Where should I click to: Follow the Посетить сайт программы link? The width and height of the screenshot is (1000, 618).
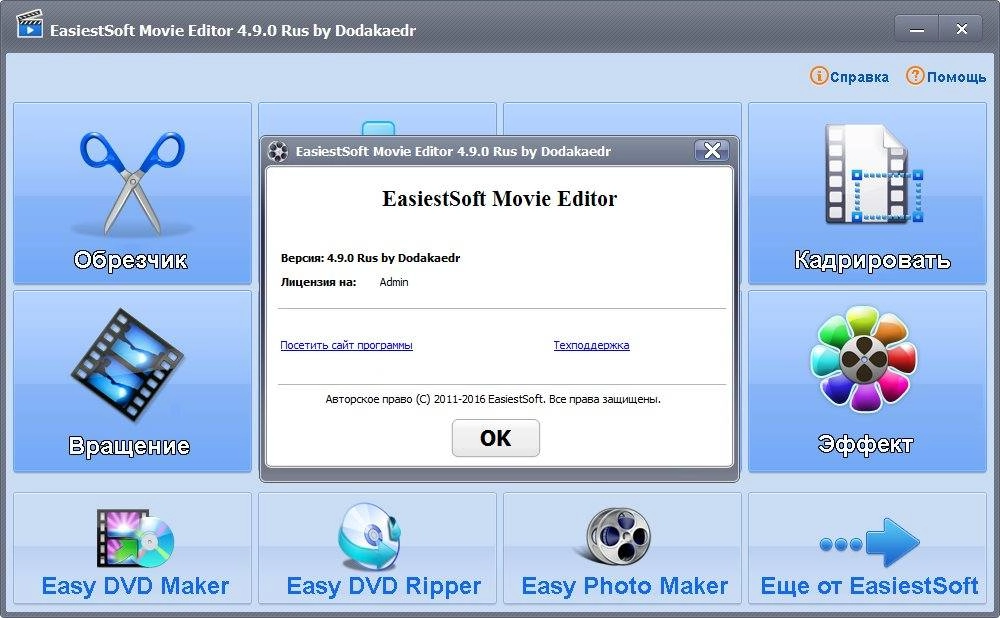pyautogui.click(x=346, y=345)
